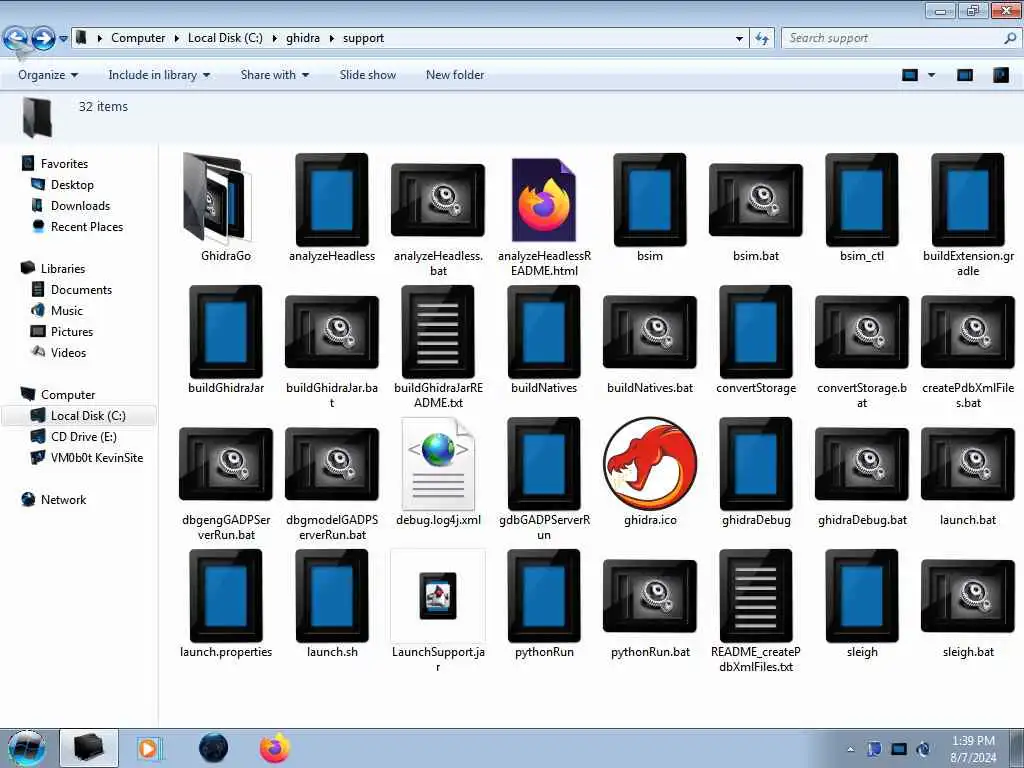
Task: Select the createPdbXmlFiles.bat file icon
Action: 968,332
